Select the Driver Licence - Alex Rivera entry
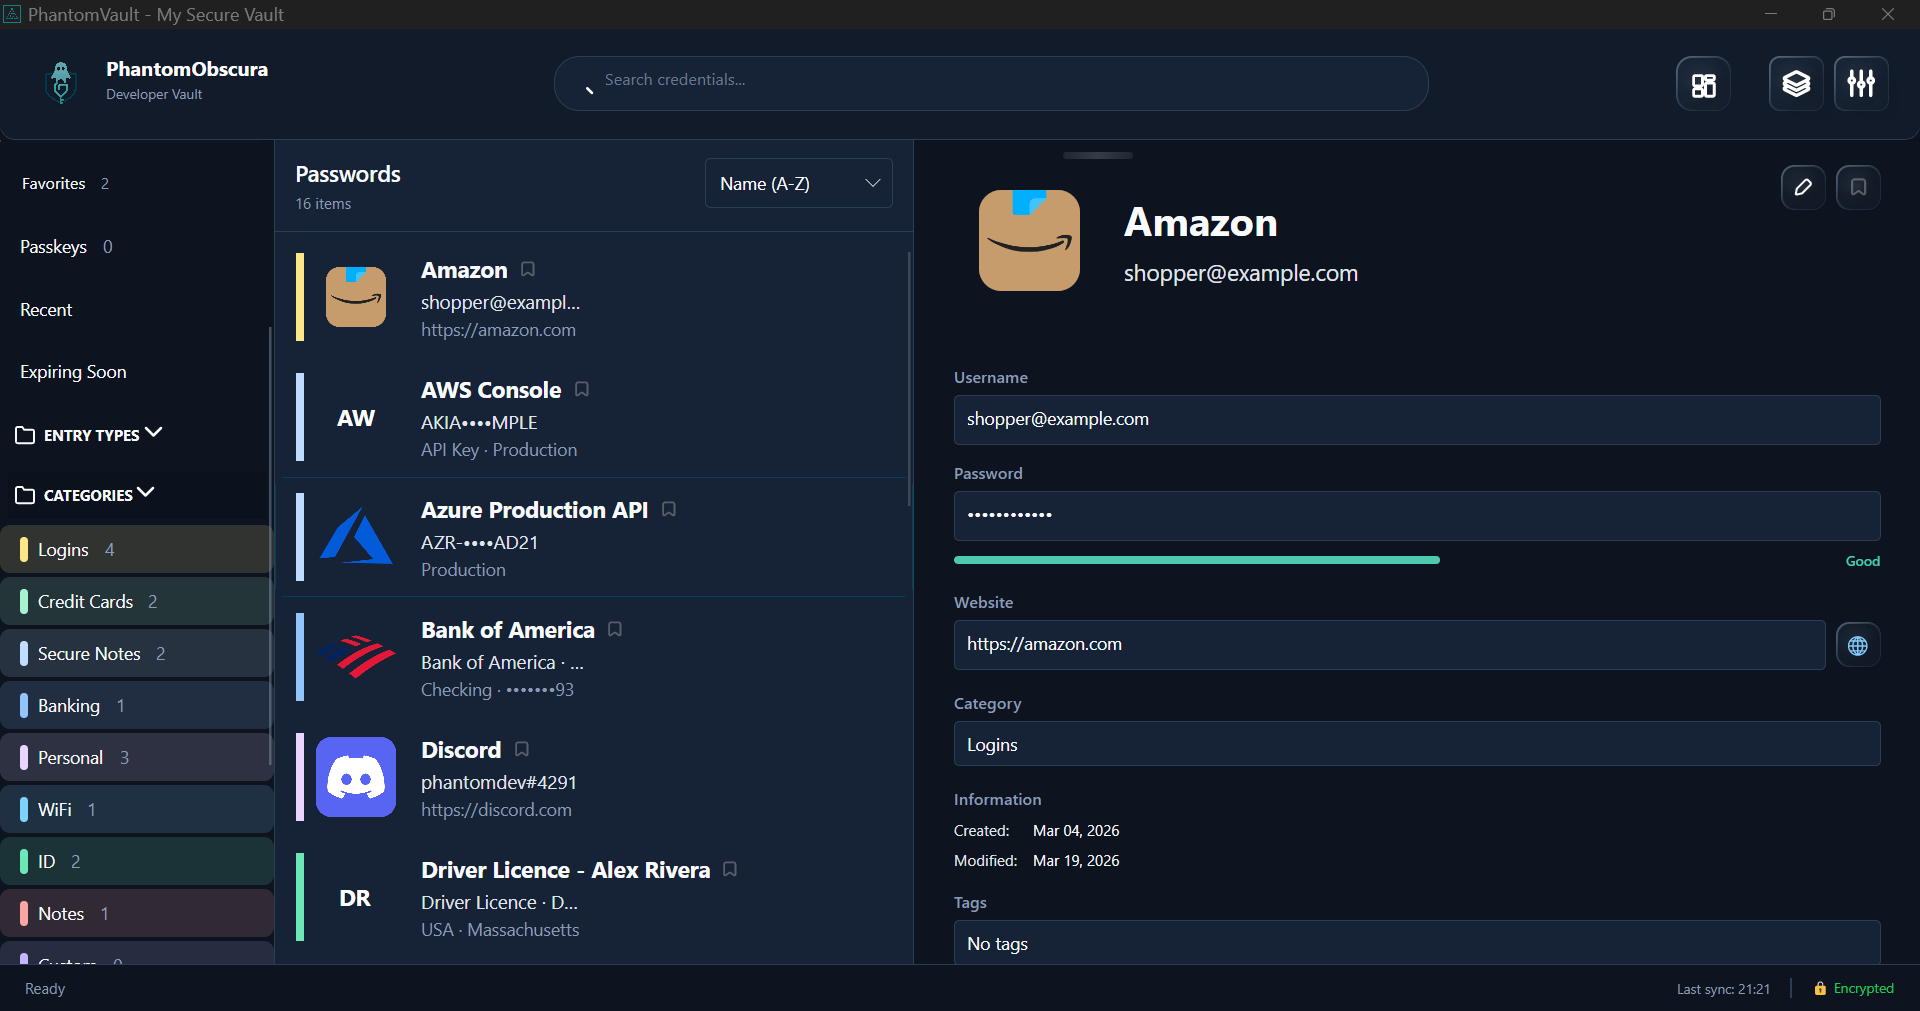Image resolution: width=1920 pixels, height=1011 pixels. point(565,870)
